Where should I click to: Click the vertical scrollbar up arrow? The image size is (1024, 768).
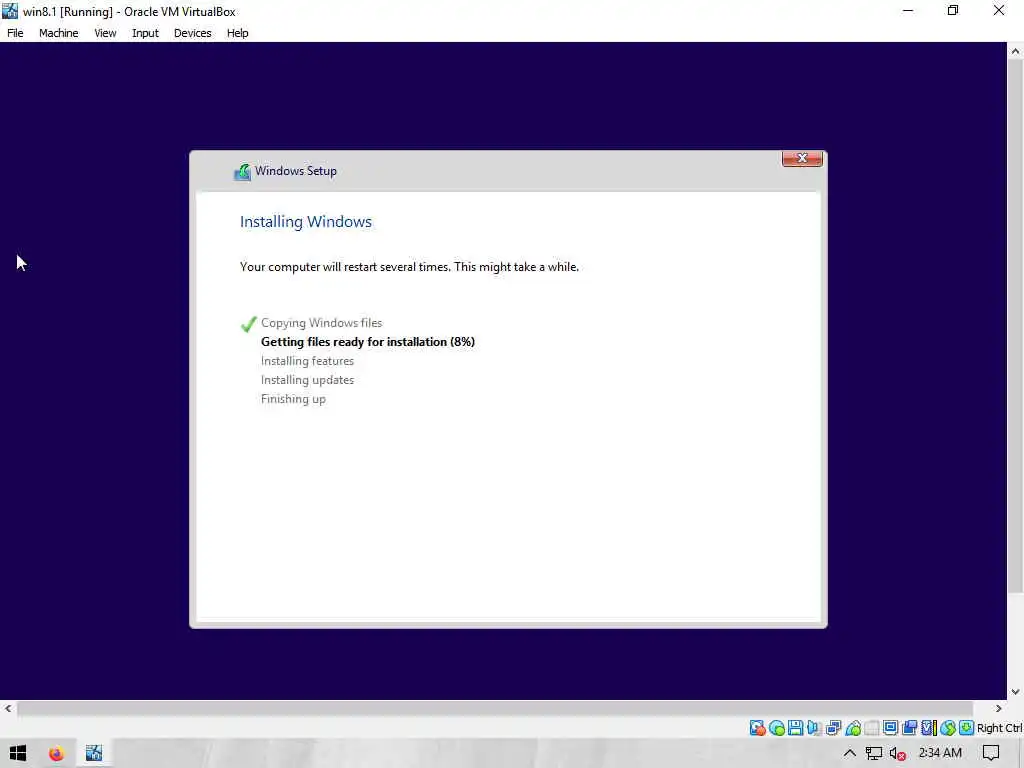tap(1015, 51)
